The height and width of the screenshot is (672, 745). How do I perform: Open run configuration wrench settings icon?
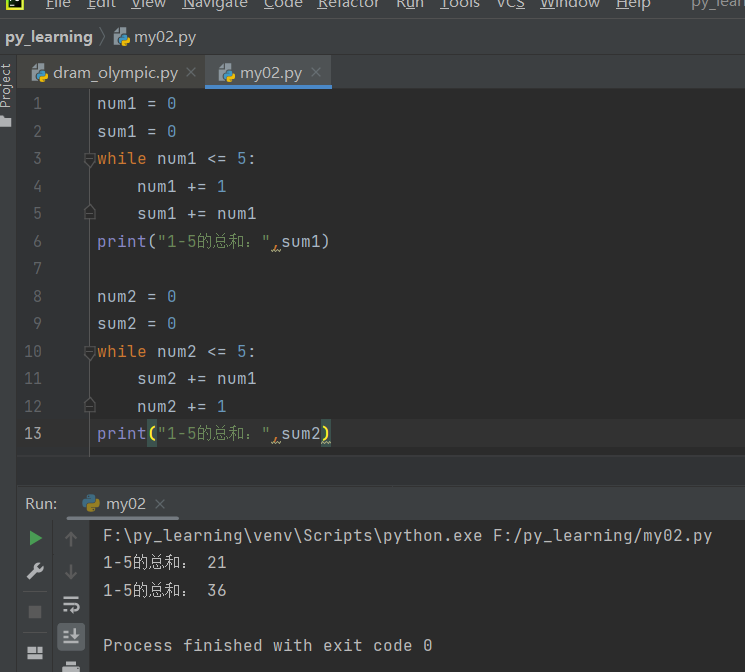click(35, 571)
